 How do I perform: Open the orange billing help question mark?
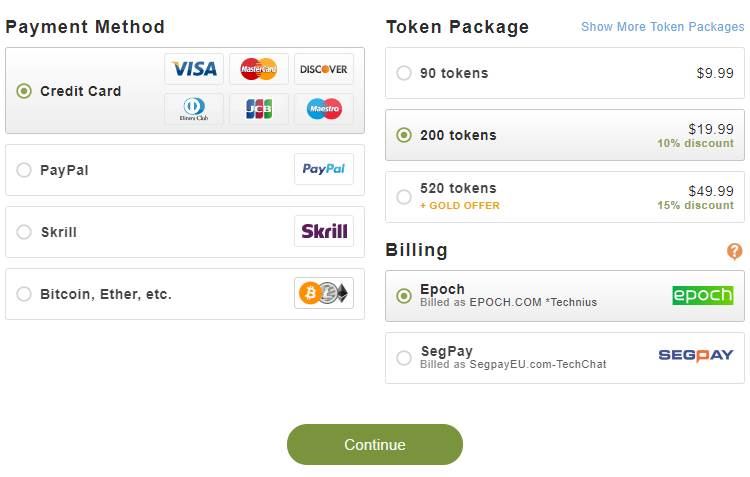734,251
